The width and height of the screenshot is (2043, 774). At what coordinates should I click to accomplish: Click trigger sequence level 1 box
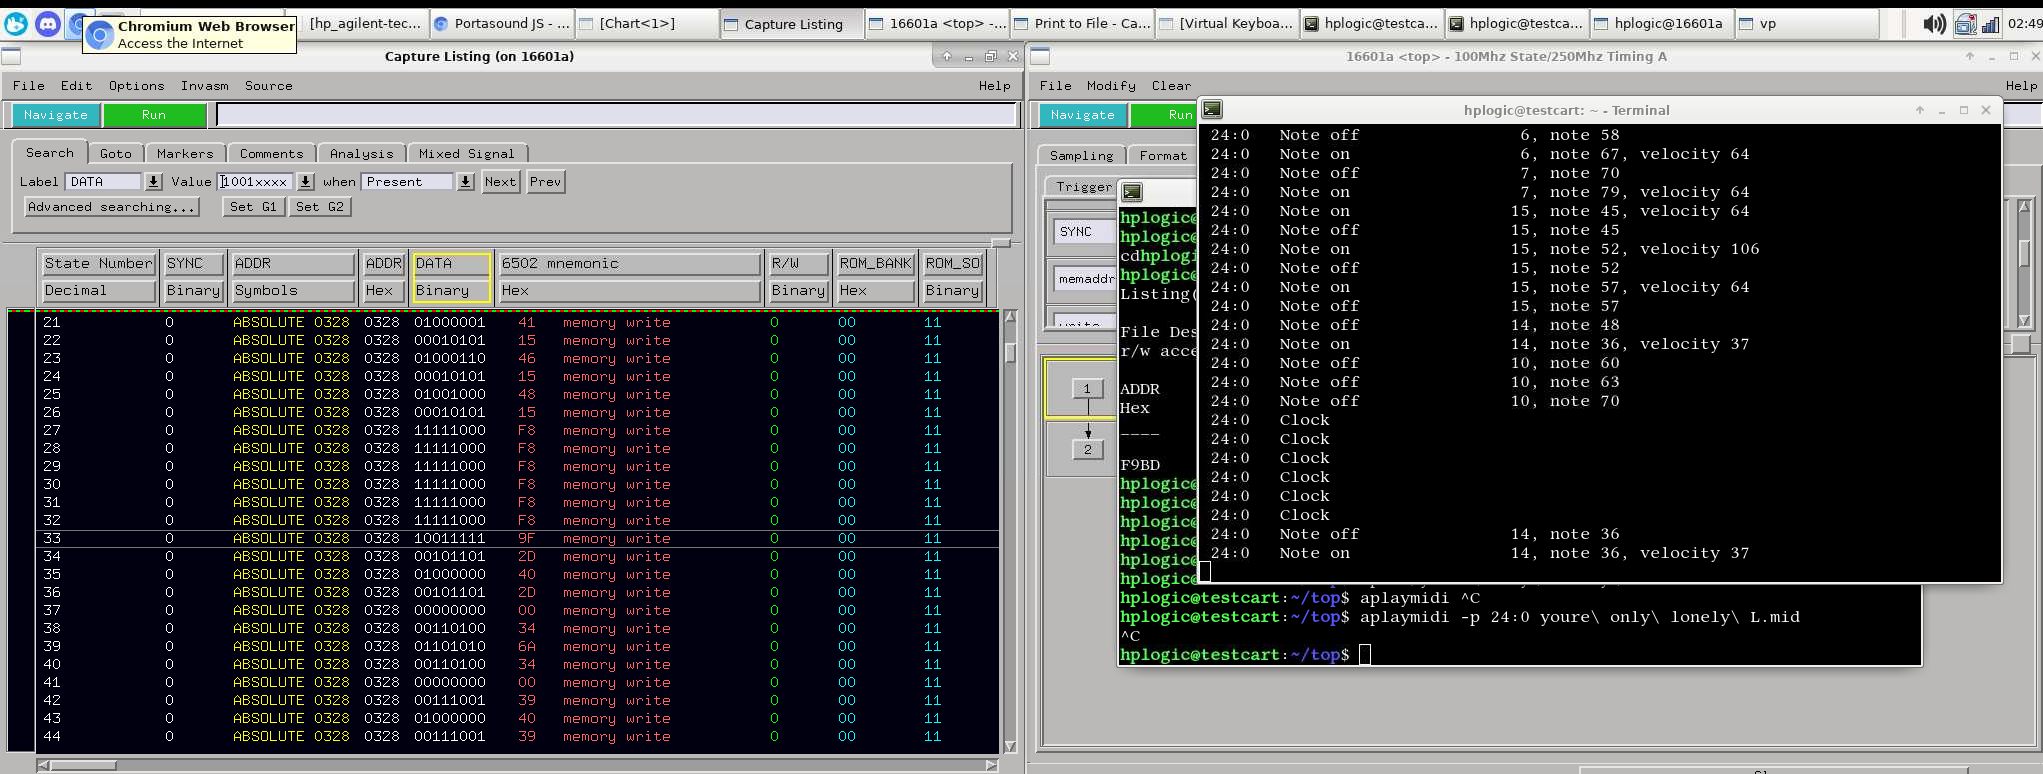point(1087,388)
